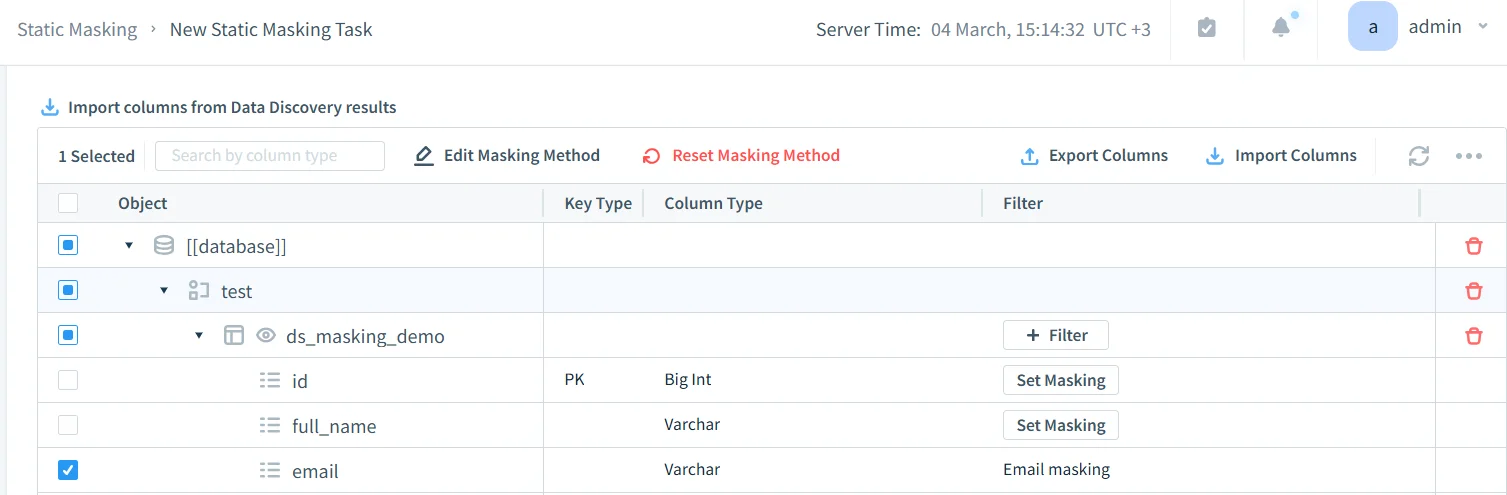Viewport: 1507px width, 495px height.
Task: Click the full_name row's Varchar type cell
Action: pyautogui.click(x=692, y=424)
